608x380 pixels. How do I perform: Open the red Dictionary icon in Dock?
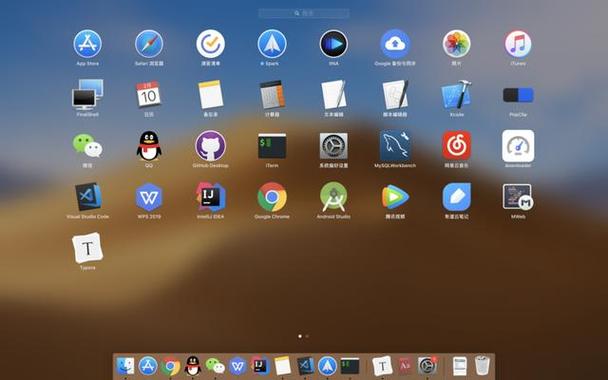405,366
